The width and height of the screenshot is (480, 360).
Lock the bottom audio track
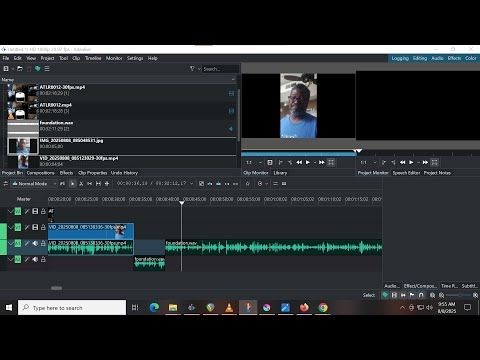pos(43,259)
